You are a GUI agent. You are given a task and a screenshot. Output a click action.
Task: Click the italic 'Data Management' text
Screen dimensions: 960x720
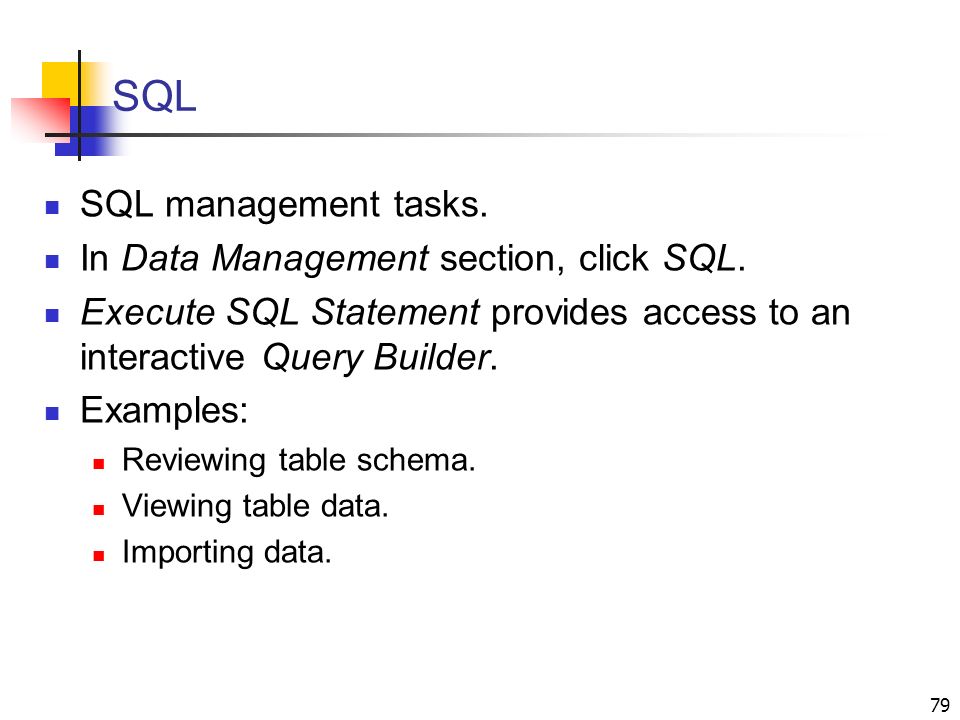point(276,258)
